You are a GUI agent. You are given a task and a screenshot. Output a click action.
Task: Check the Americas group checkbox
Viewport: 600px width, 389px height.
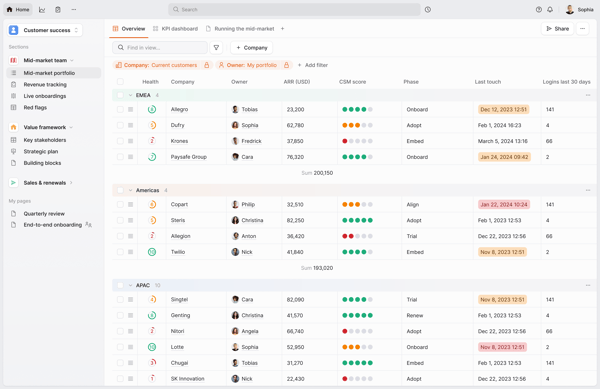[120, 190]
